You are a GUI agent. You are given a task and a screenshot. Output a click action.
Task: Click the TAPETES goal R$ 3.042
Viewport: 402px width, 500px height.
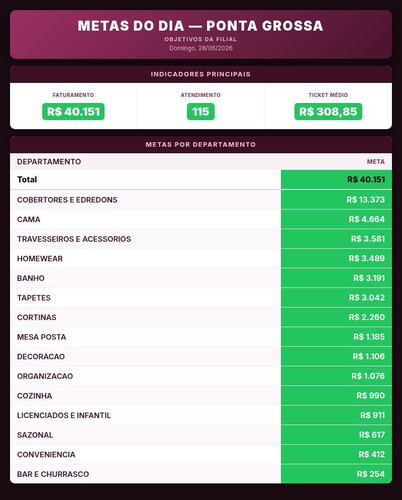pyautogui.click(x=367, y=298)
